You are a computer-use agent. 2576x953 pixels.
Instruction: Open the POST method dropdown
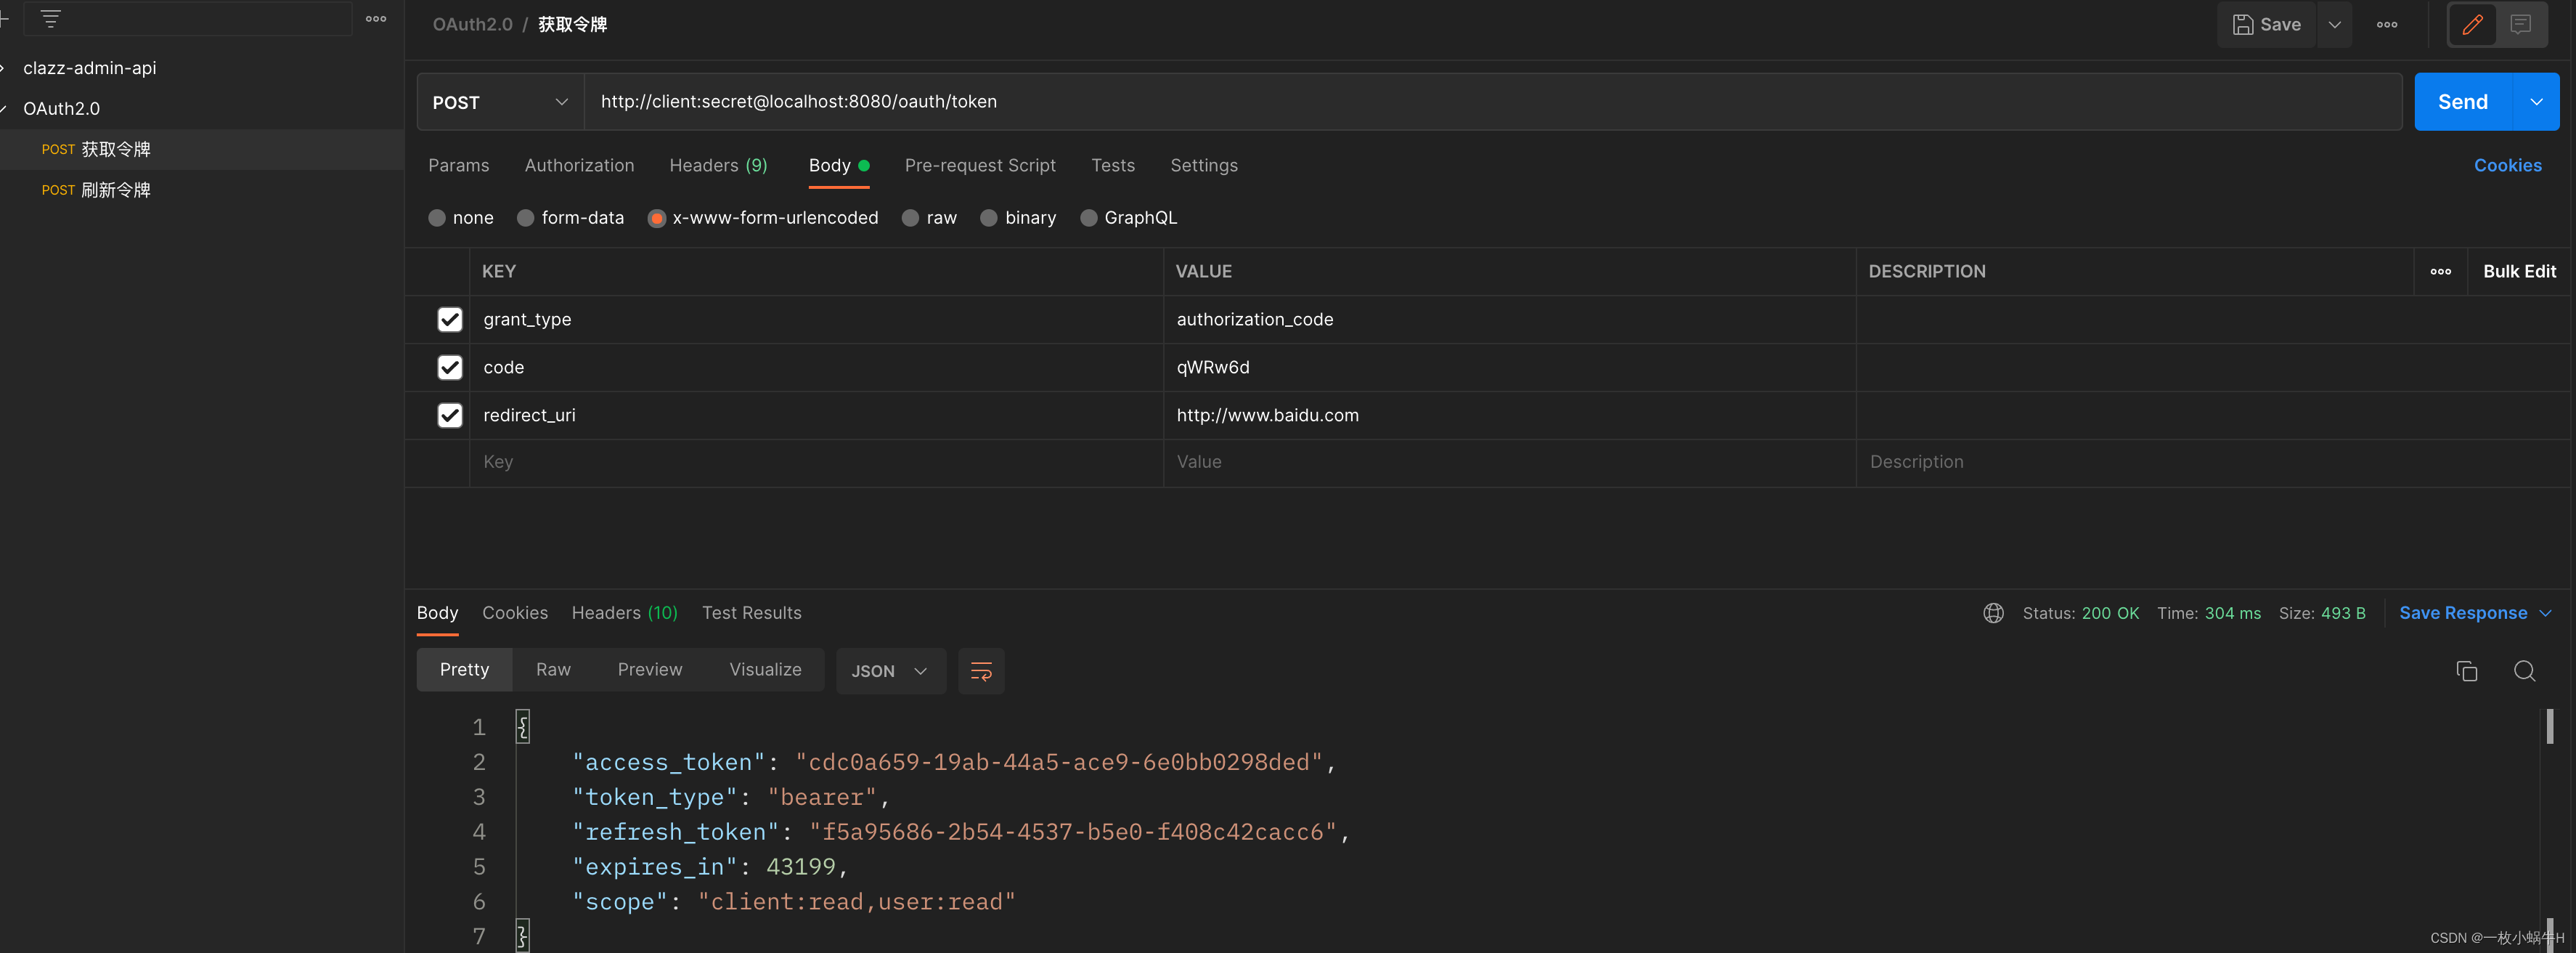click(x=500, y=102)
